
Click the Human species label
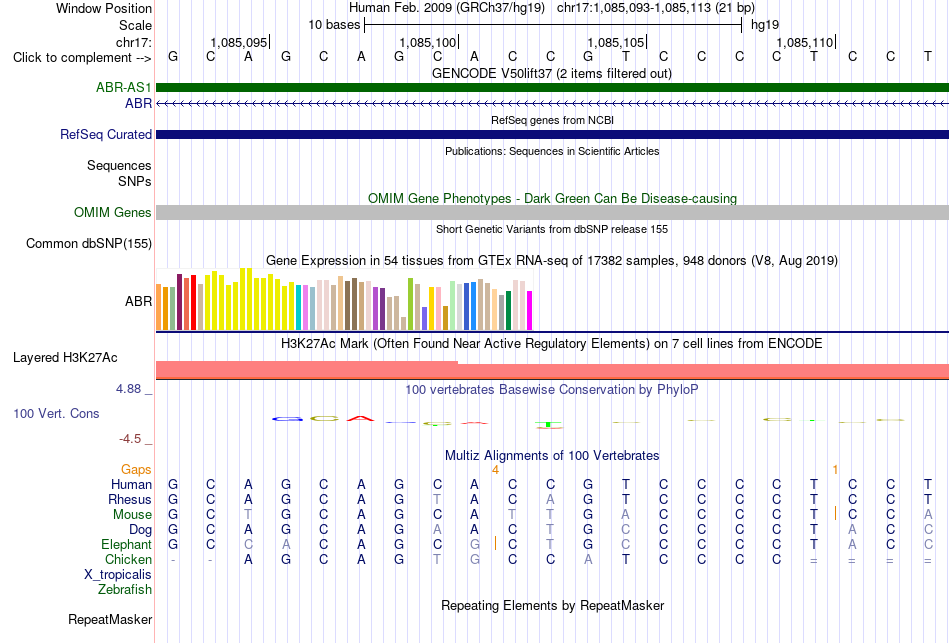(x=131, y=485)
